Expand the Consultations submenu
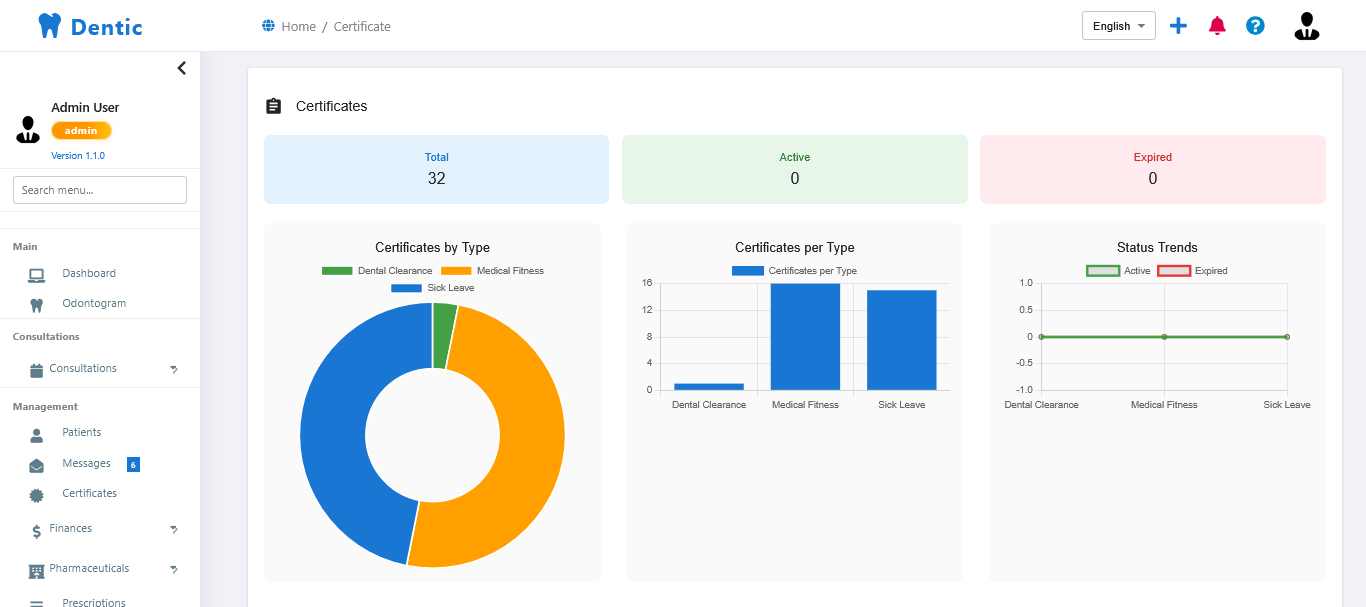 pos(100,369)
